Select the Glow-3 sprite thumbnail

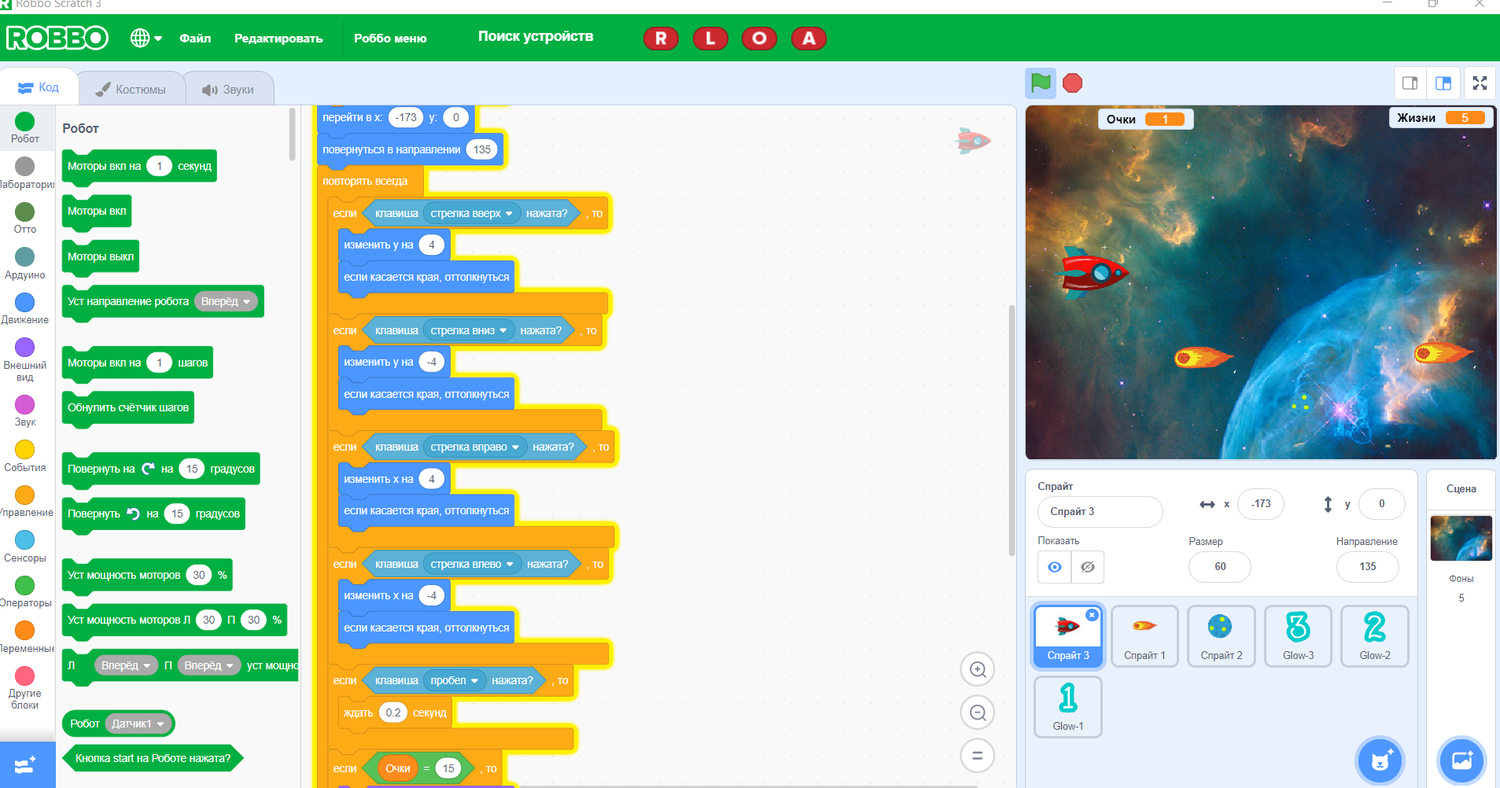click(x=1297, y=636)
